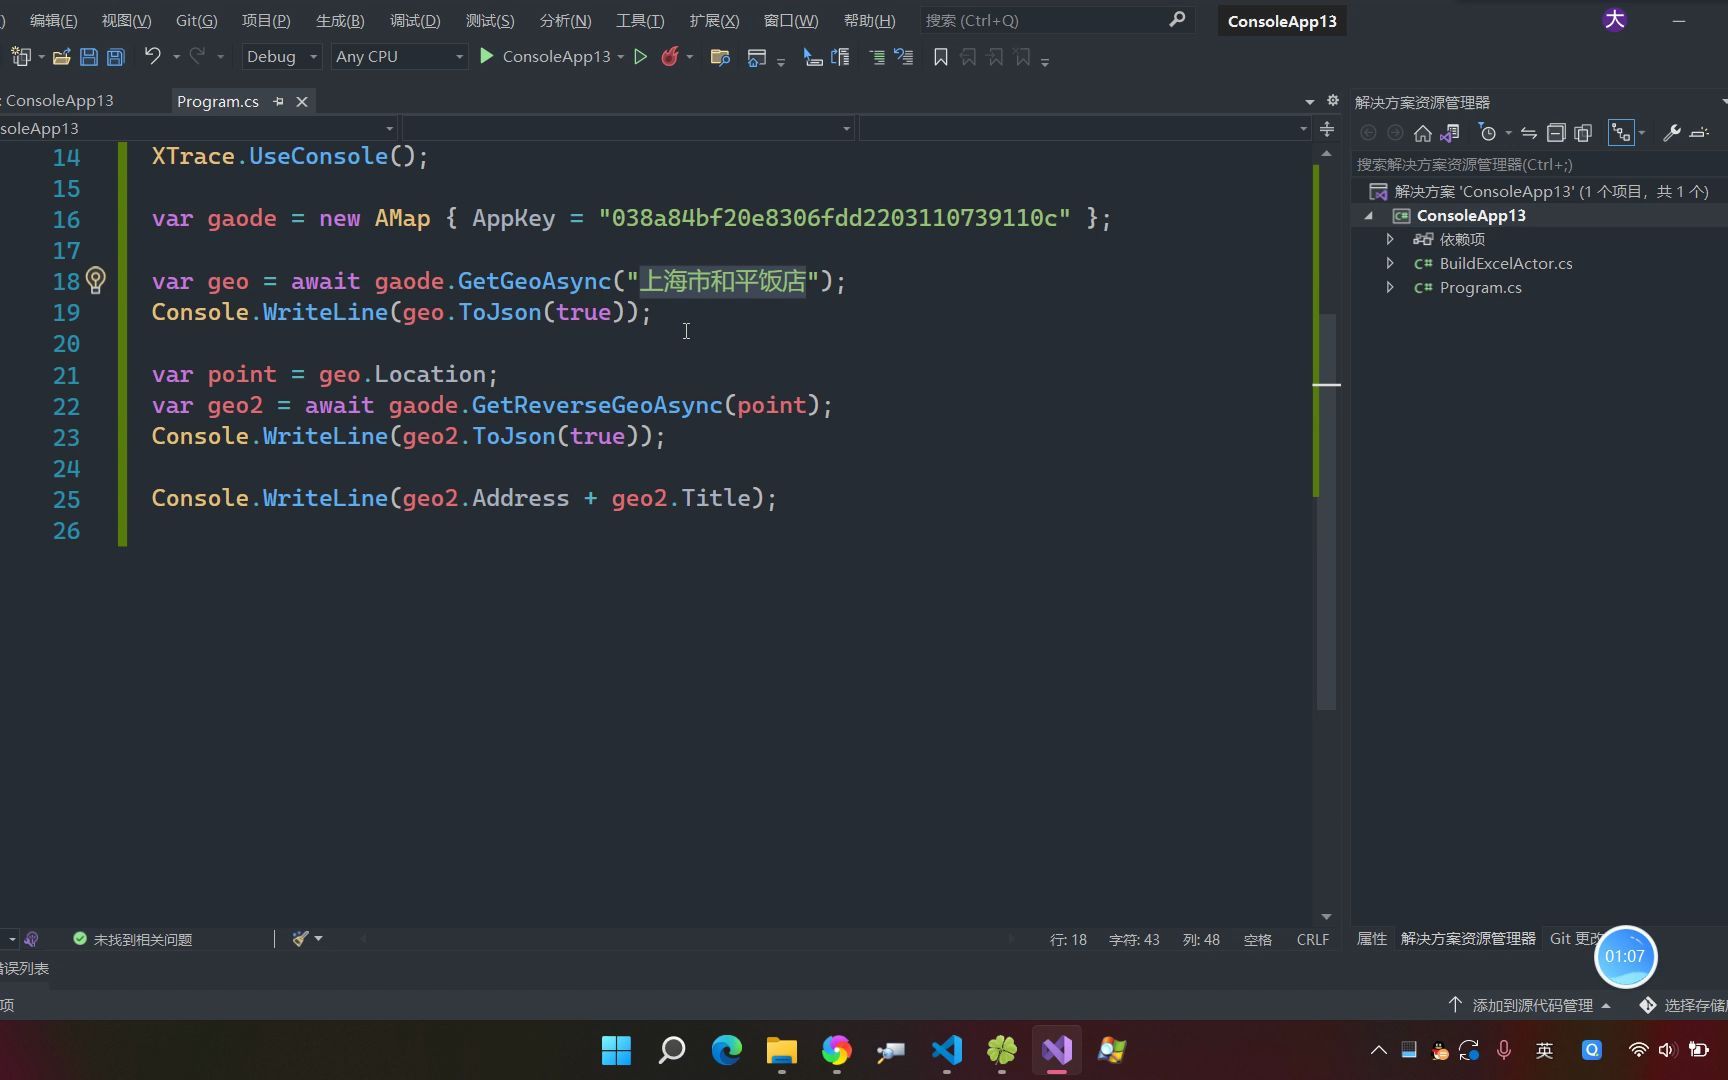Viewport: 1728px width, 1080px height.
Task: Switch to the ConsoleApp13 document tab
Action: 59,101
